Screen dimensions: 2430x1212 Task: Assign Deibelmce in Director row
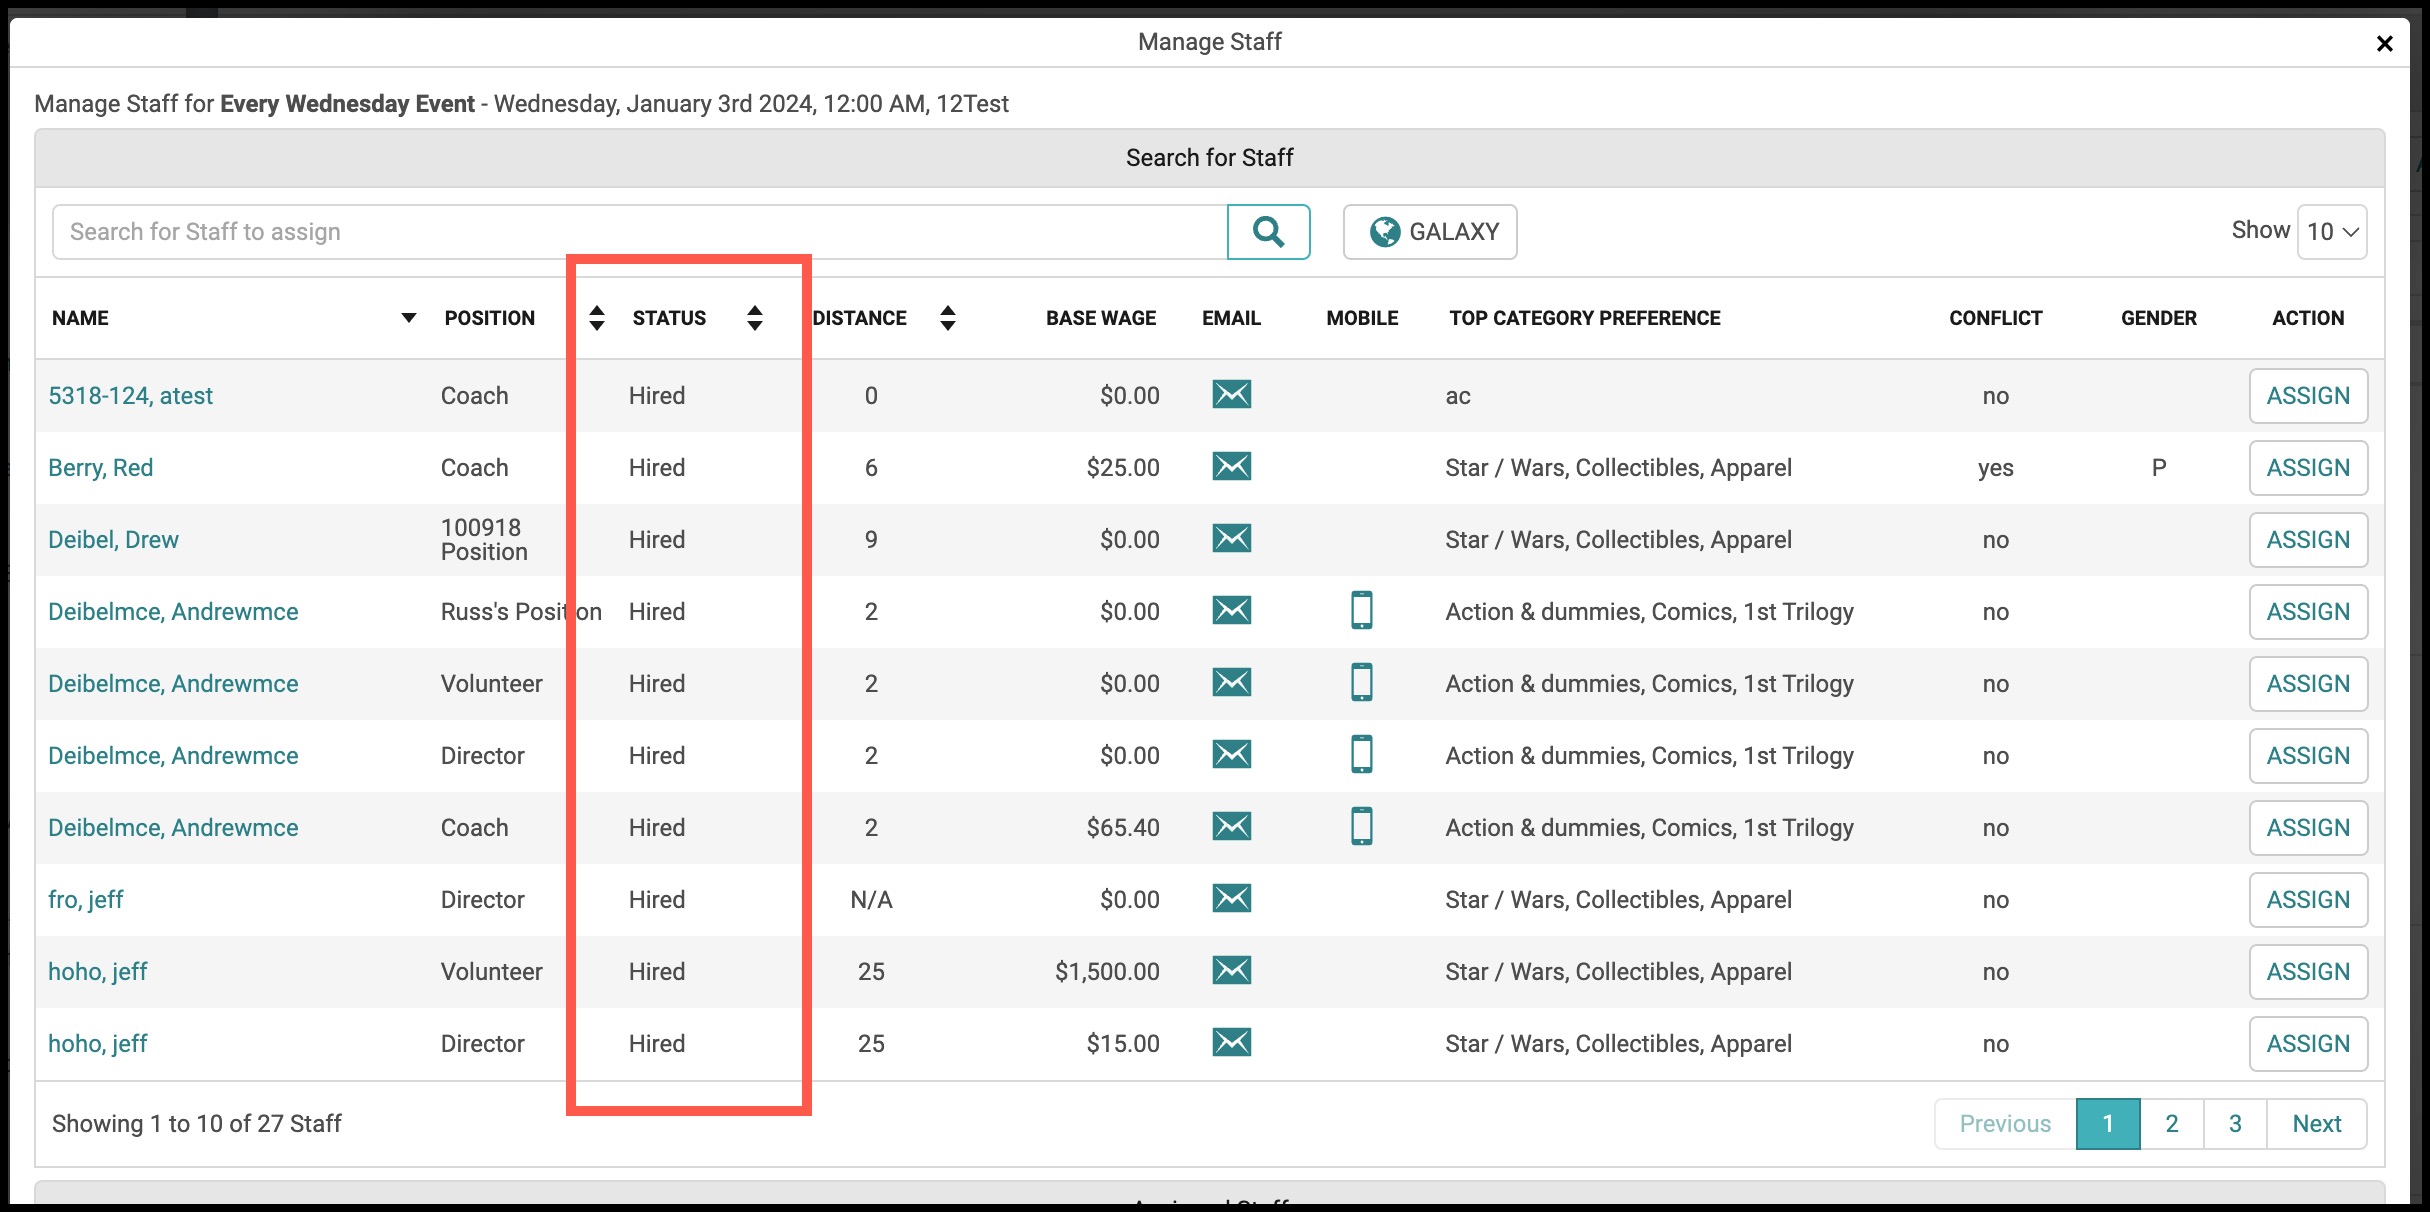(2308, 756)
